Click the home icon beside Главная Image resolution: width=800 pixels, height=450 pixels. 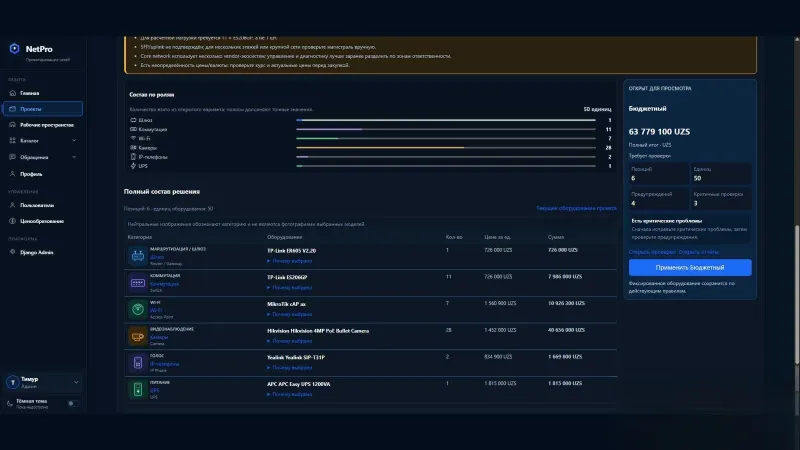pos(13,93)
